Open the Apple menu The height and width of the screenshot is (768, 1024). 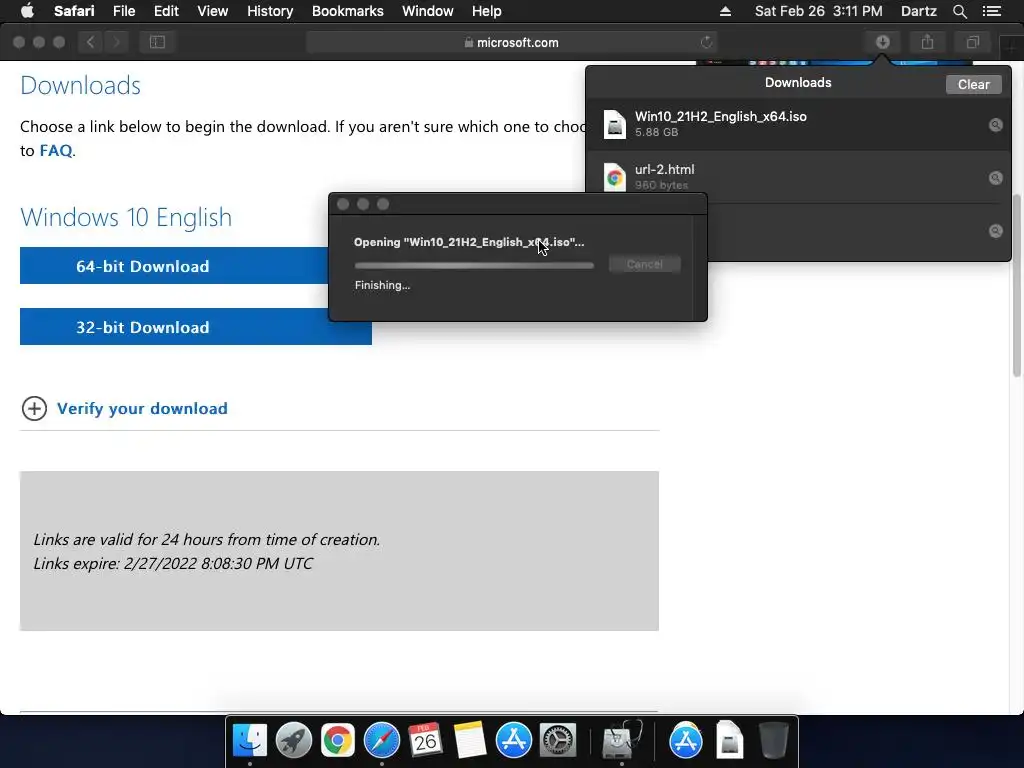[x=27, y=11]
